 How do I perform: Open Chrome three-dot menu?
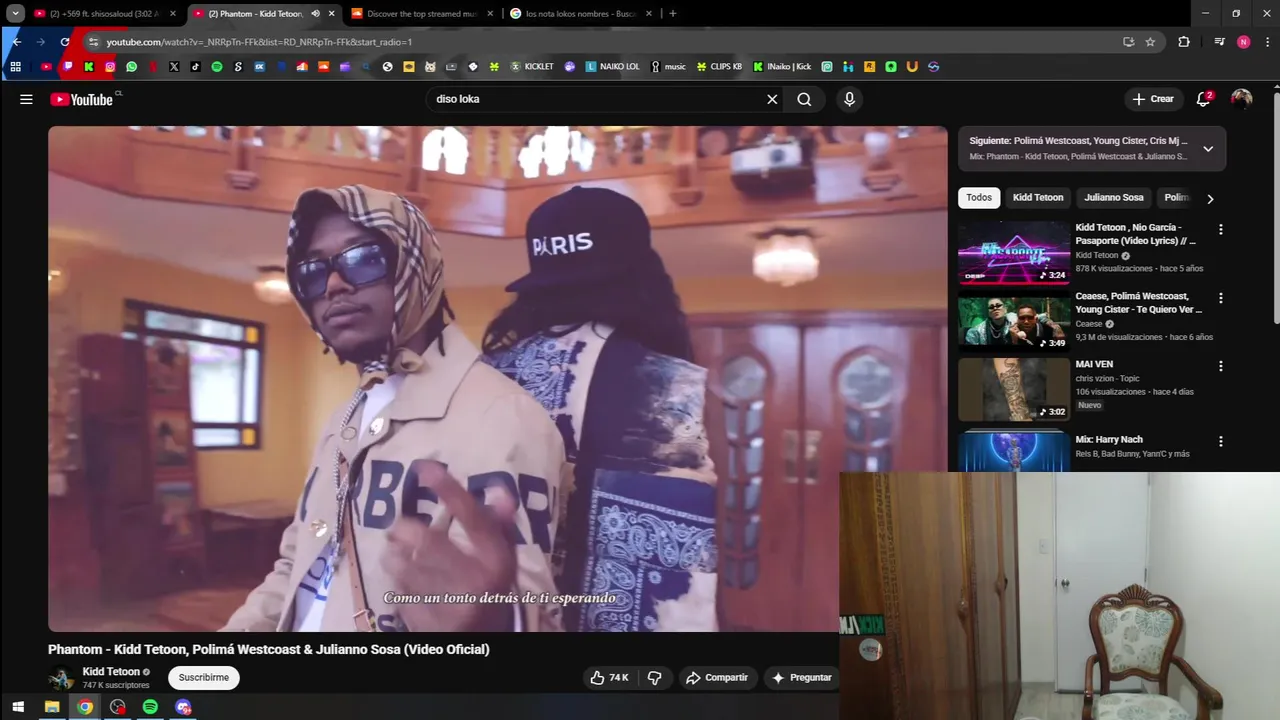(1267, 42)
